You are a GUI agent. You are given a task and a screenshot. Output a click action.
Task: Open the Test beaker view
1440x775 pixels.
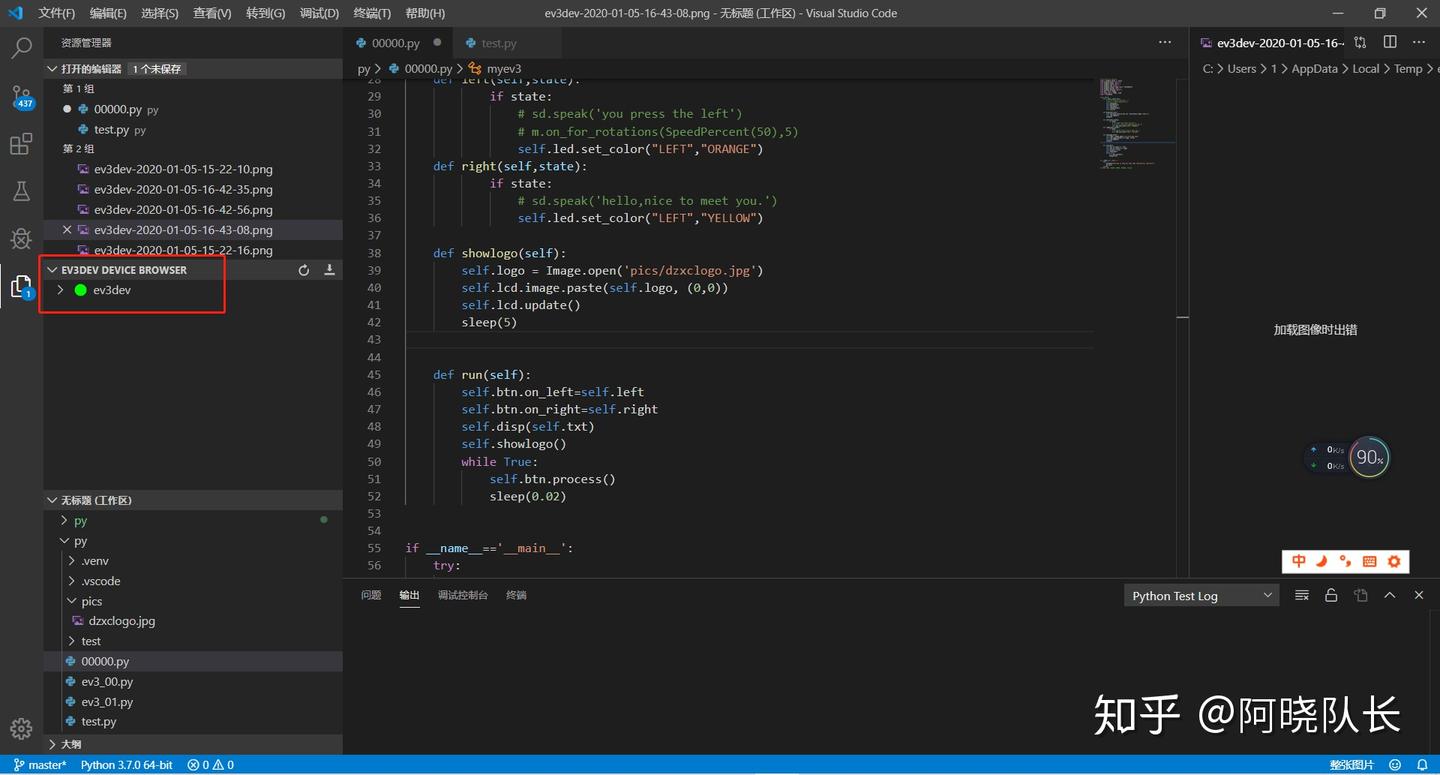(x=21, y=190)
